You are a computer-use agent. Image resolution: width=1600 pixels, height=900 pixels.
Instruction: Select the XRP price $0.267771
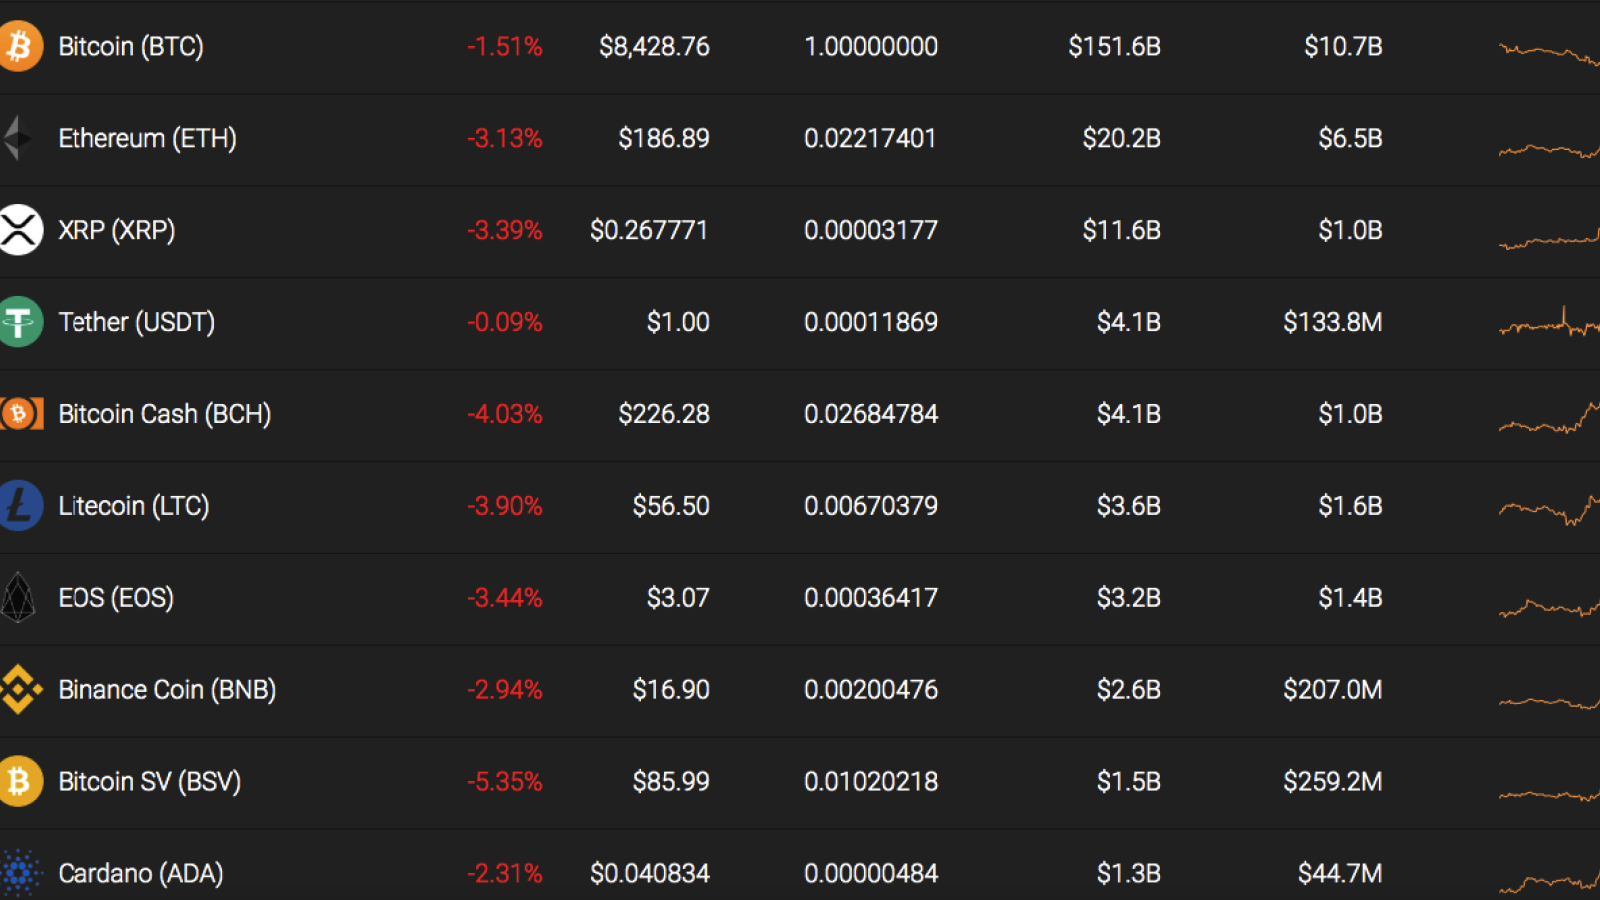pos(649,230)
